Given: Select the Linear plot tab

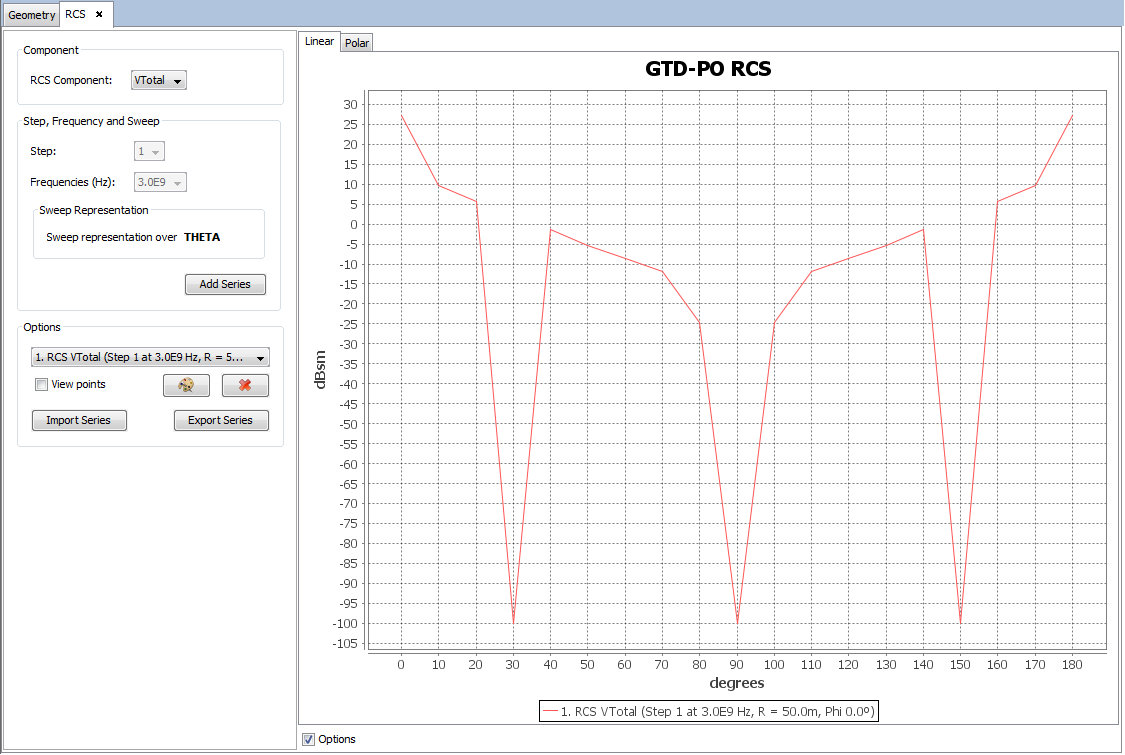Looking at the screenshot, I should [x=319, y=42].
